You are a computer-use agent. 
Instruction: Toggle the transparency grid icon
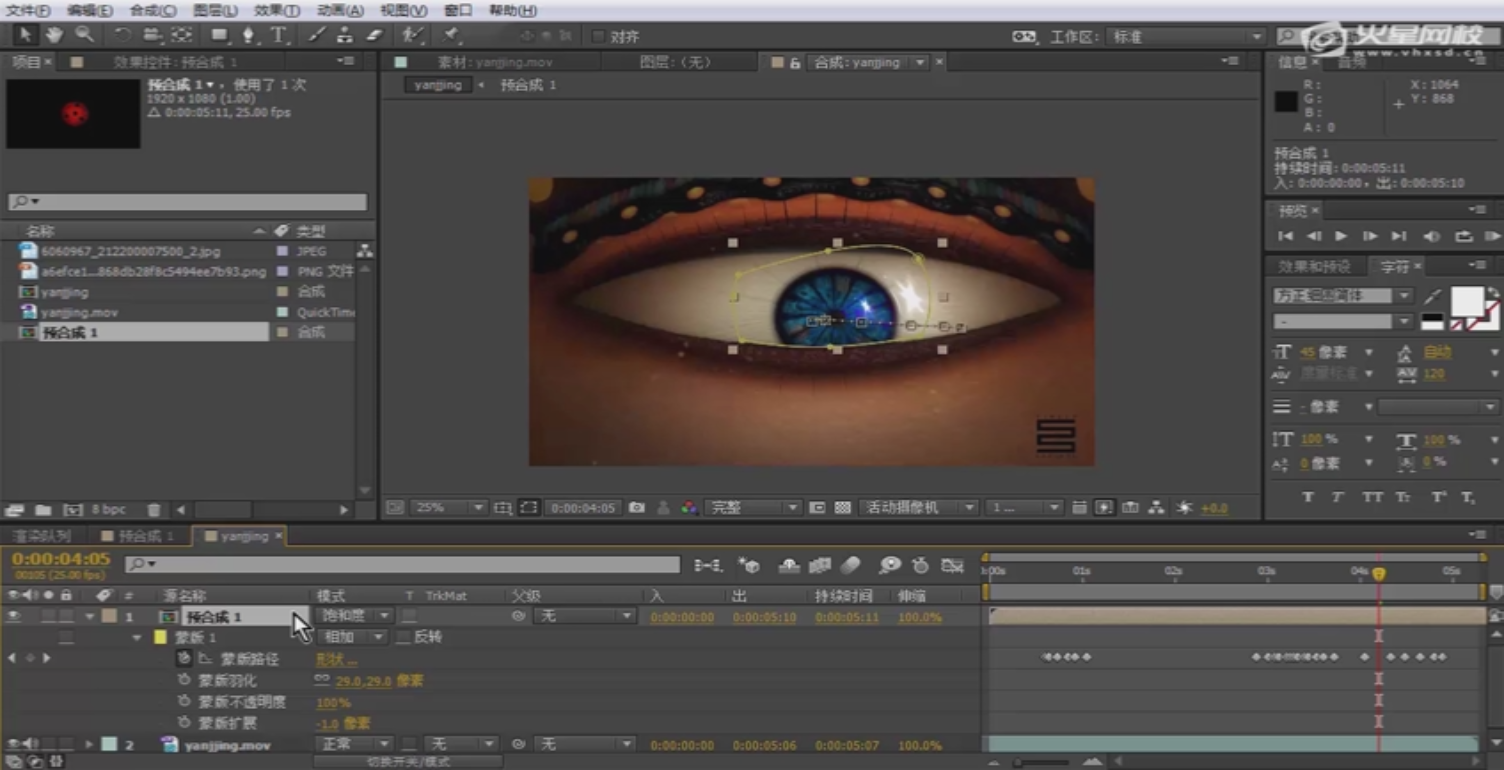point(842,508)
